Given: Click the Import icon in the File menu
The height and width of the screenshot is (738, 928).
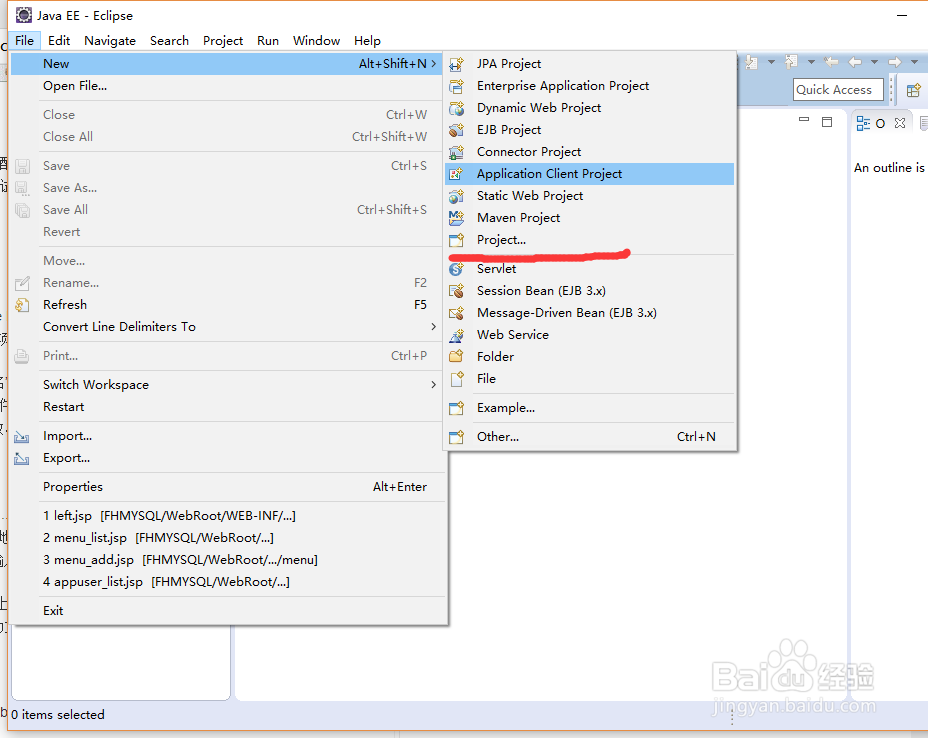Looking at the screenshot, I should [x=22, y=437].
